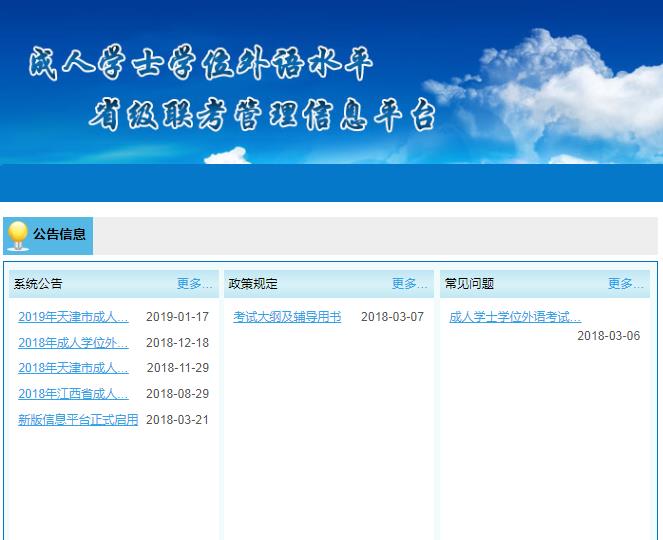Show 更多 in the 常见问题 panel
Viewport: 663px width, 540px height.
pyautogui.click(x=625, y=284)
